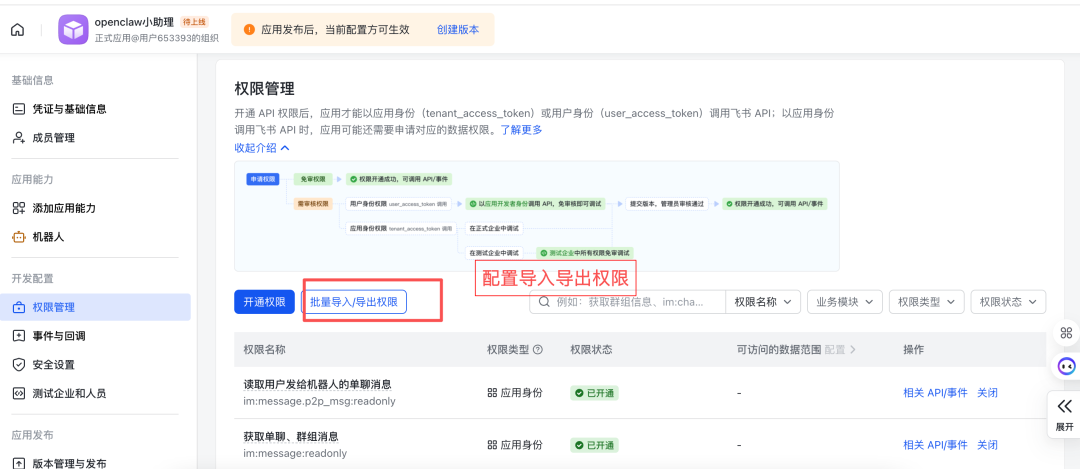This screenshot has width=1080, height=469.
Task: Open 权限名称 search-type dropdown
Action: click(x=762, y=302)
